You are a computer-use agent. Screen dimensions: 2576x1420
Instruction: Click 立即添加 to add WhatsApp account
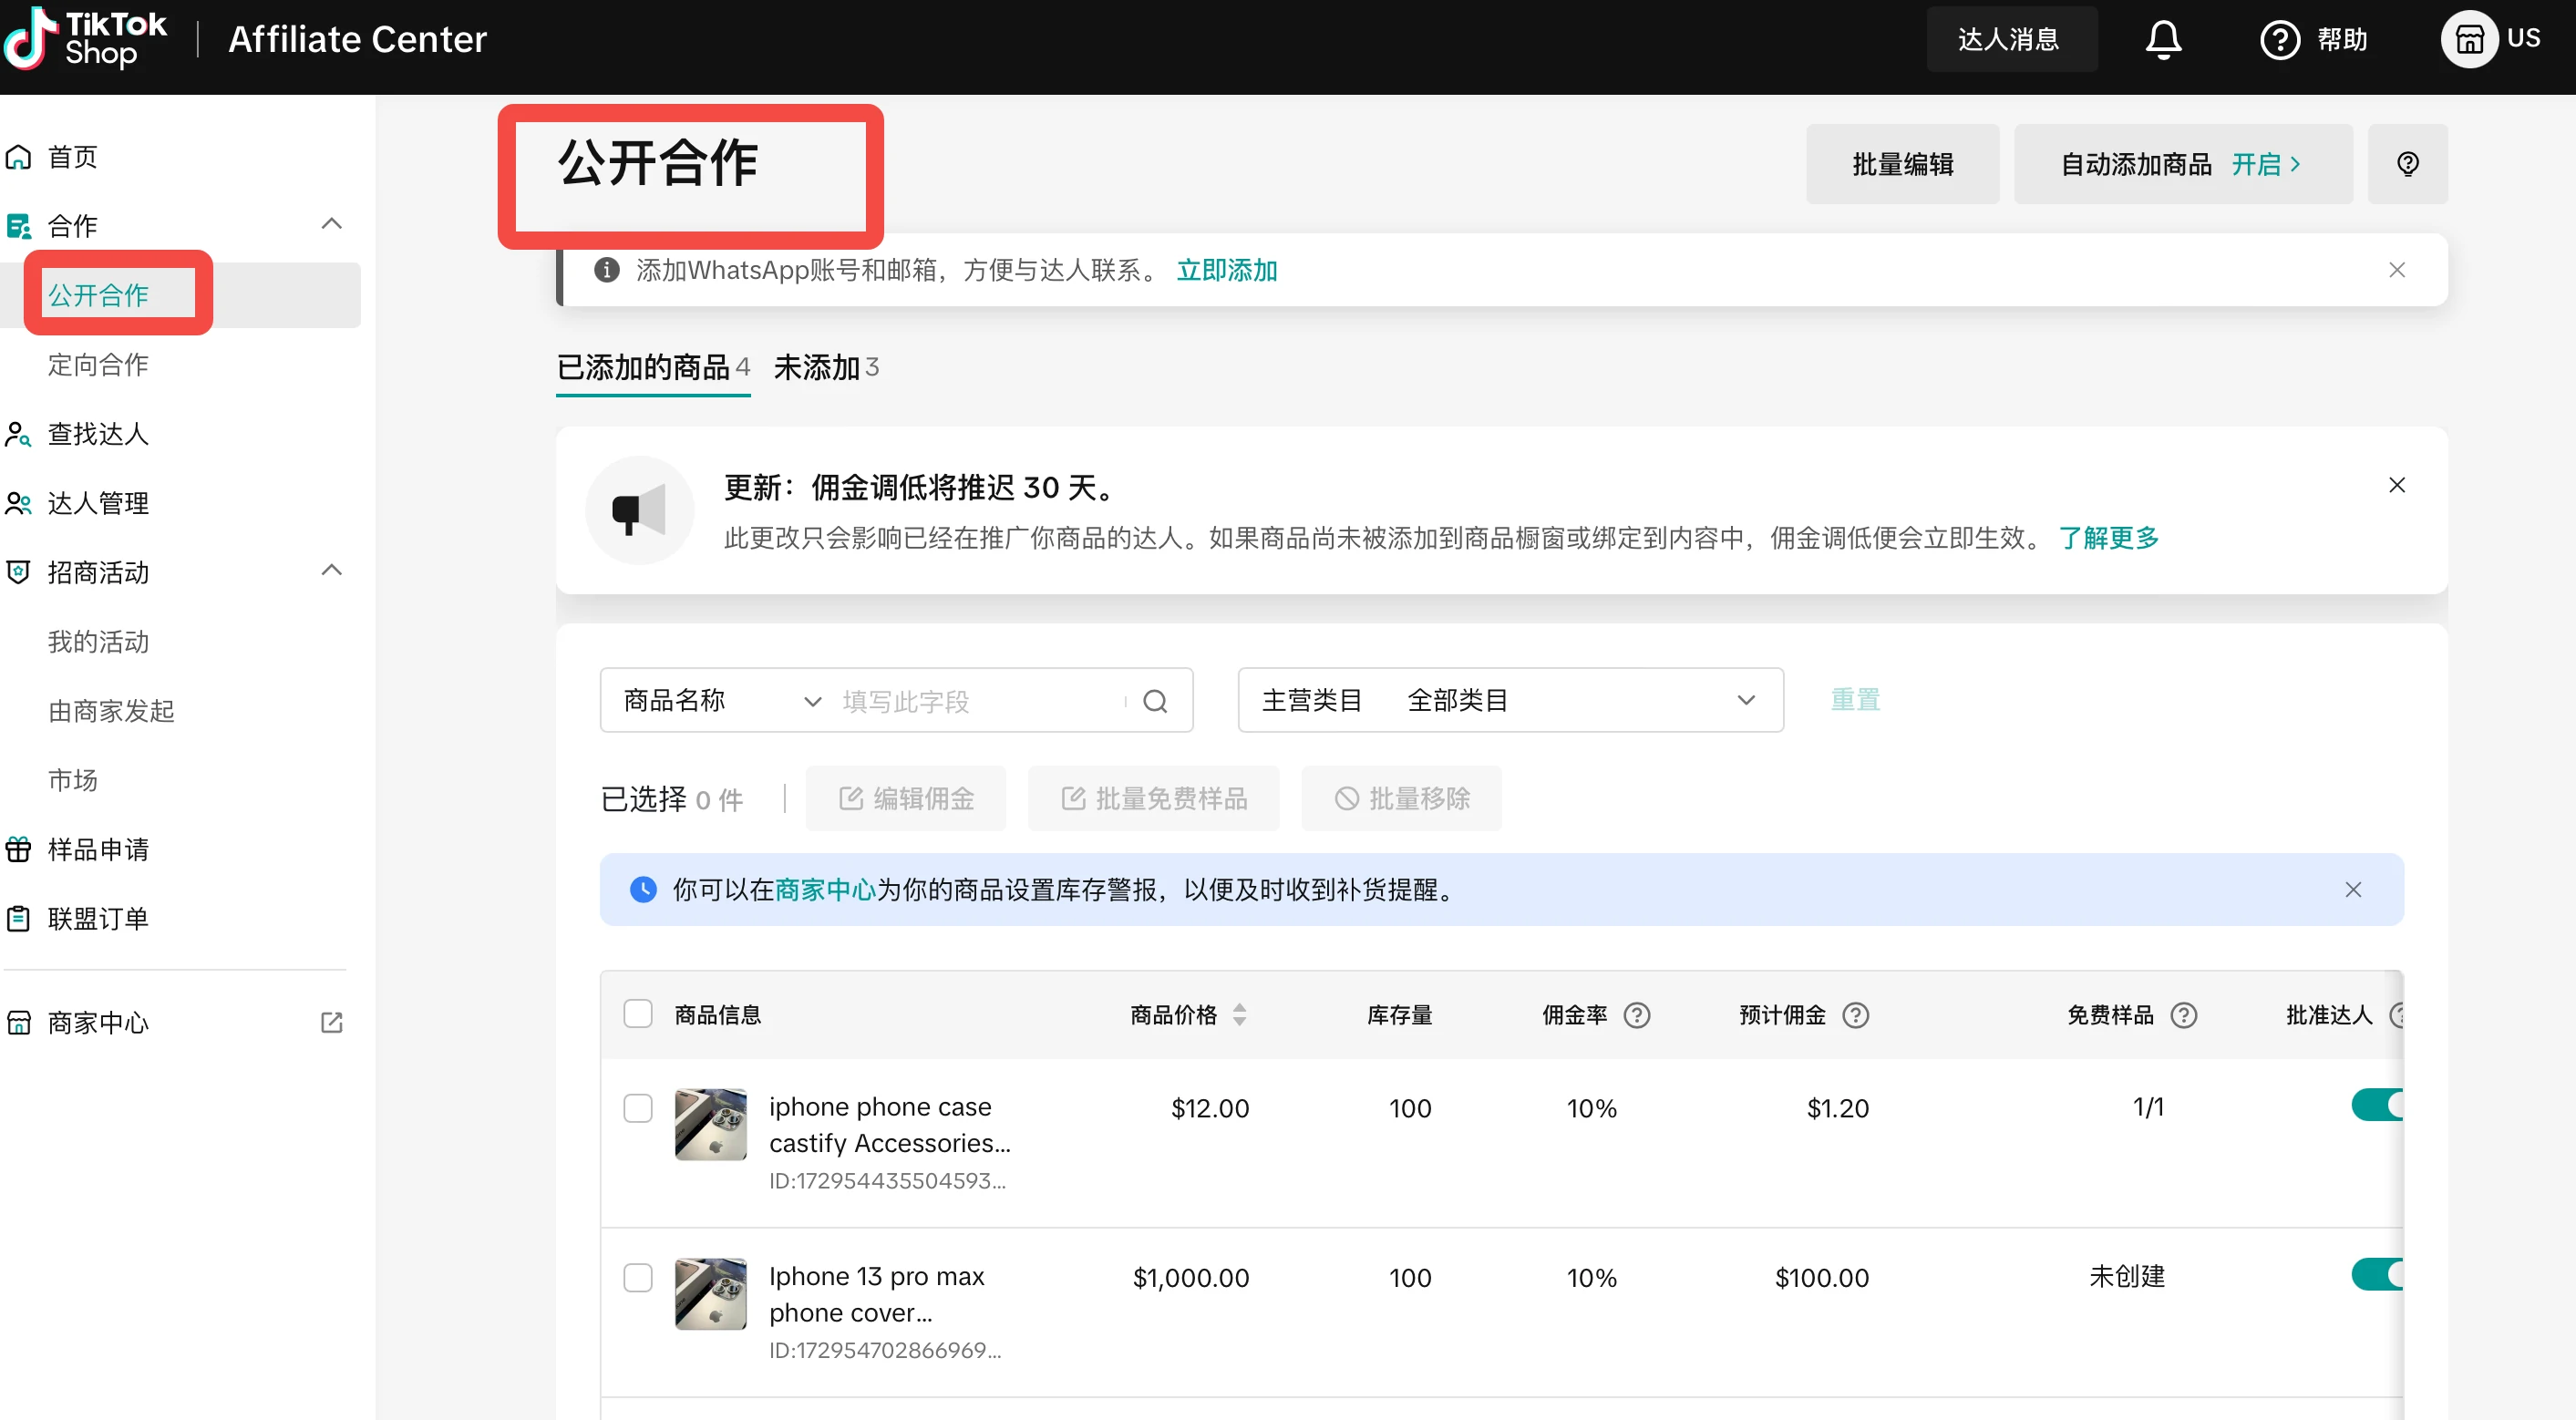[x=1226, y=270]
